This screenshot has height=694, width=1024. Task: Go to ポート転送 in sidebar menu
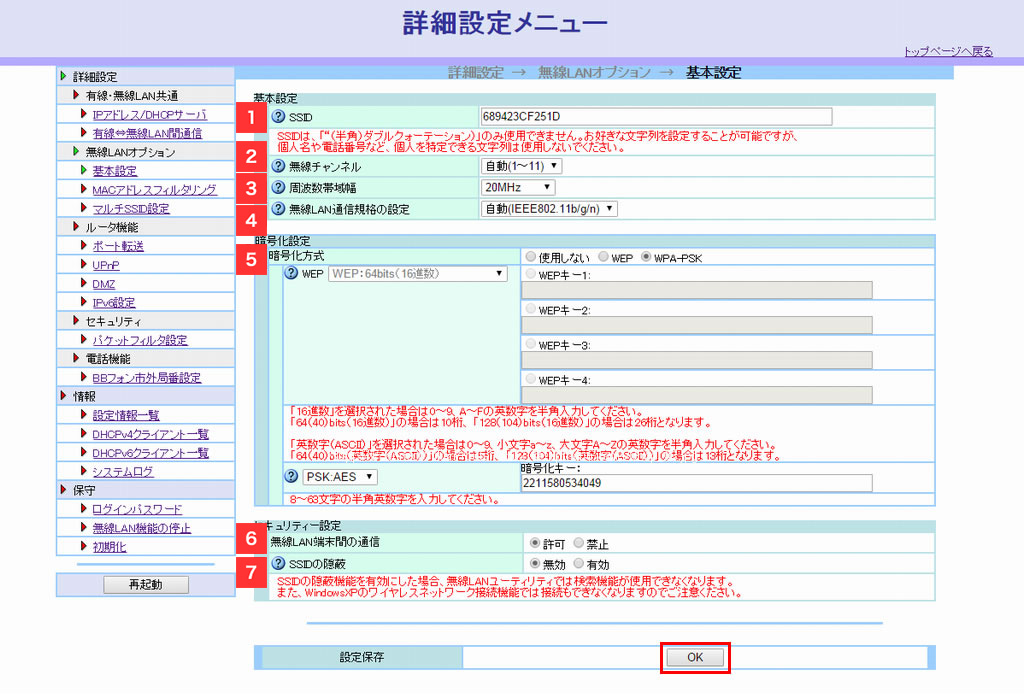(118, 246)
